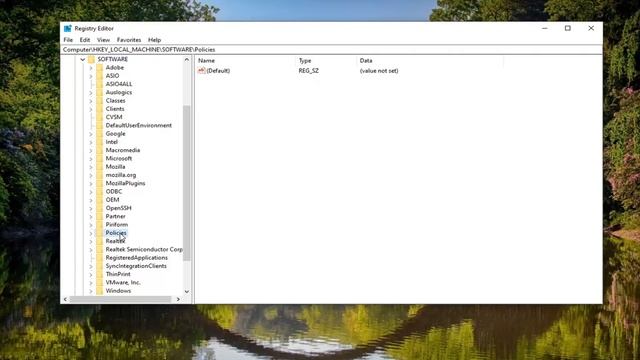Select the Classes key label
This screenshot has height=360, width=640.
(x=116, y=100)
